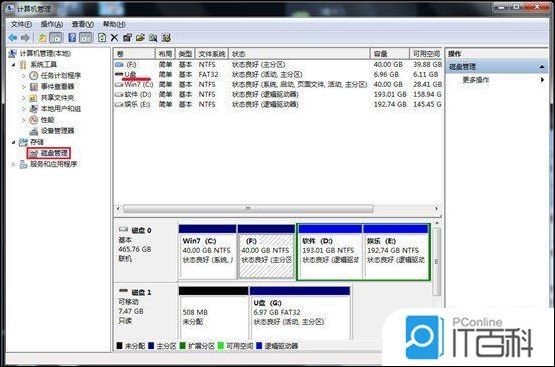Click the 磁盘 1 removable disk icon
Viewport: 555px width, 367px height.
coord(123,291)
